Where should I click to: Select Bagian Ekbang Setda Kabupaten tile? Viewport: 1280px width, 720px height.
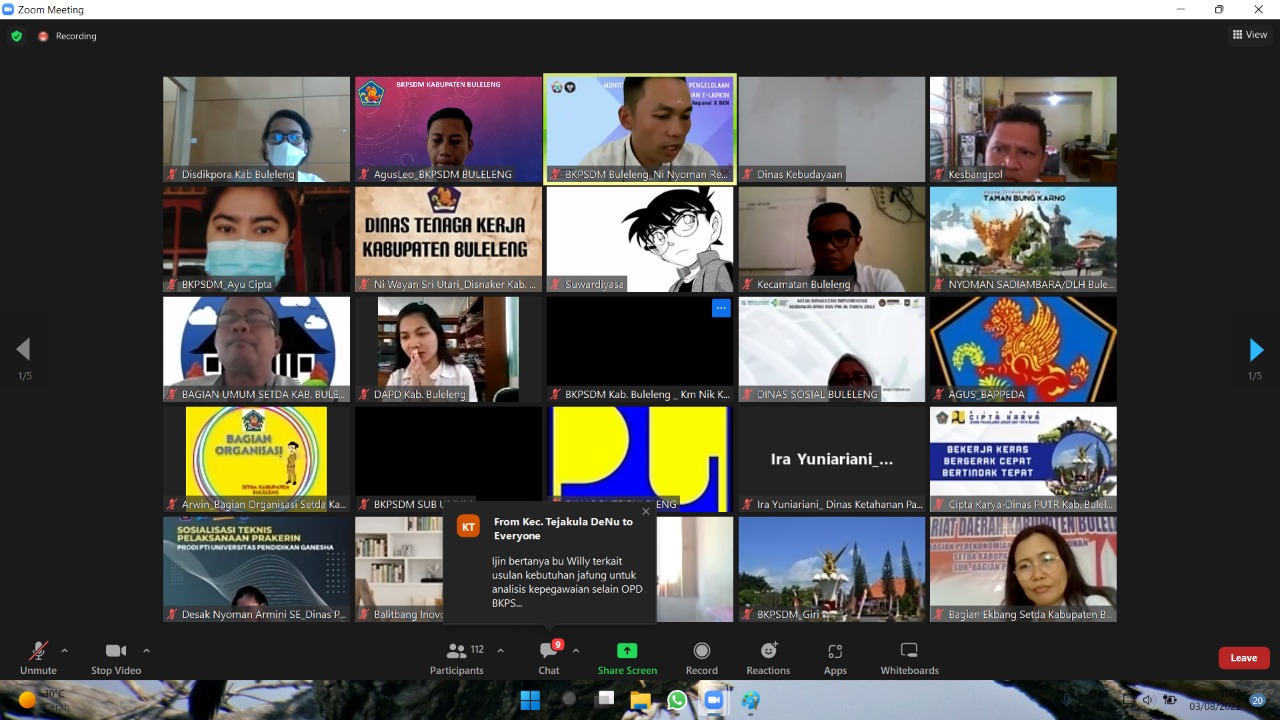[1023, 570]
